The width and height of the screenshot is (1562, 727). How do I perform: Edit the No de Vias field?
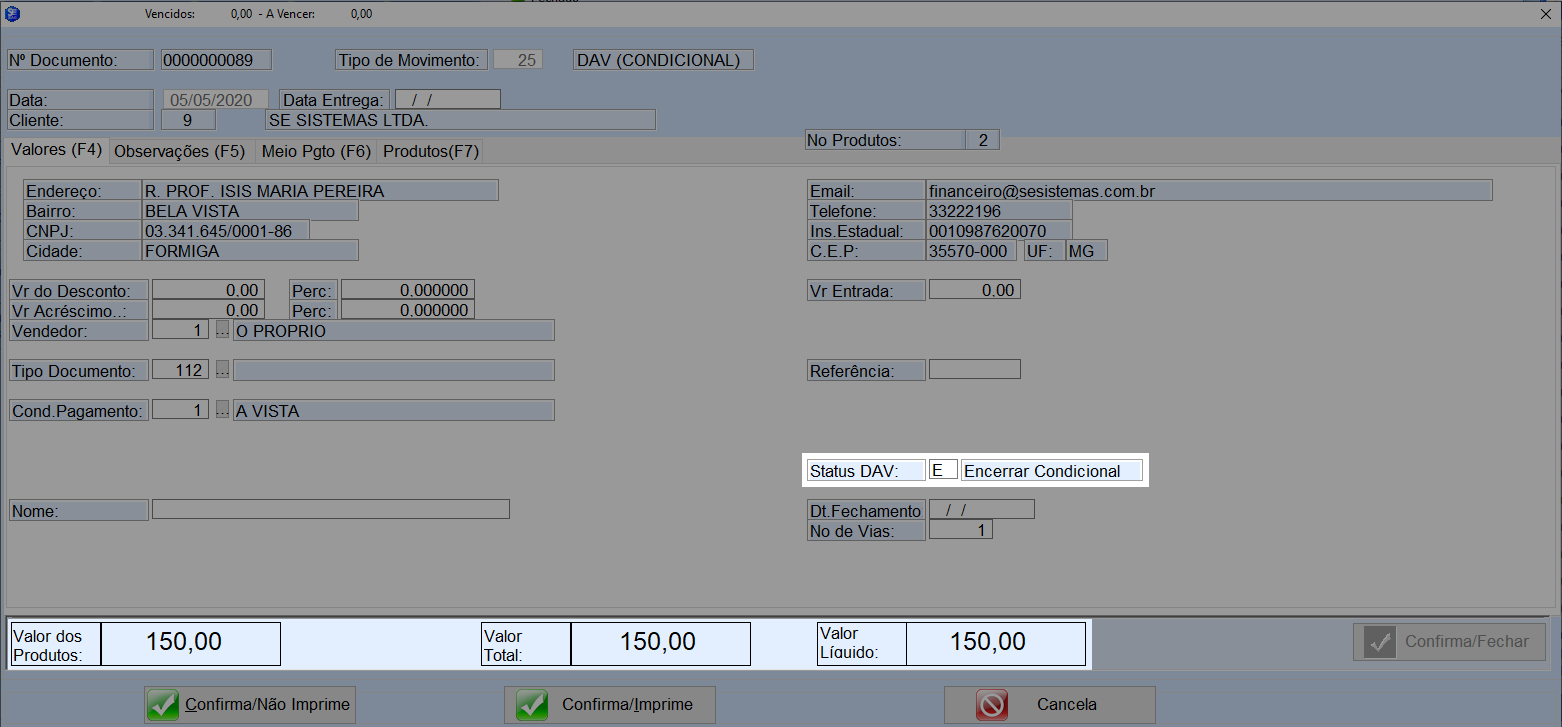click(x=960, y=530)
